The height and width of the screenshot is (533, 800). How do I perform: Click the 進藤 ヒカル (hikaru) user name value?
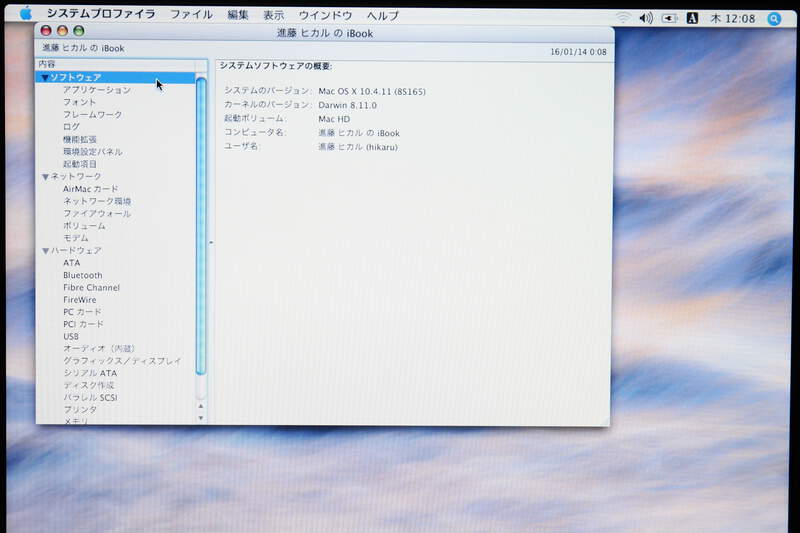[x=358, y=147]
